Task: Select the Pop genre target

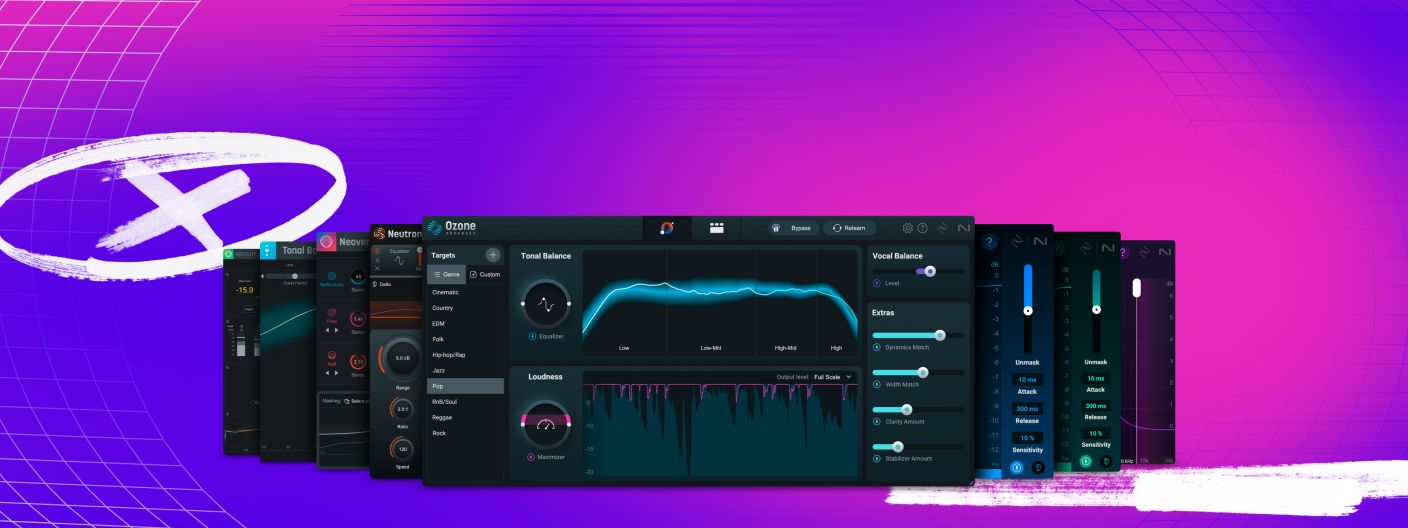Action: pyautogui.click(x=465, y=386)
